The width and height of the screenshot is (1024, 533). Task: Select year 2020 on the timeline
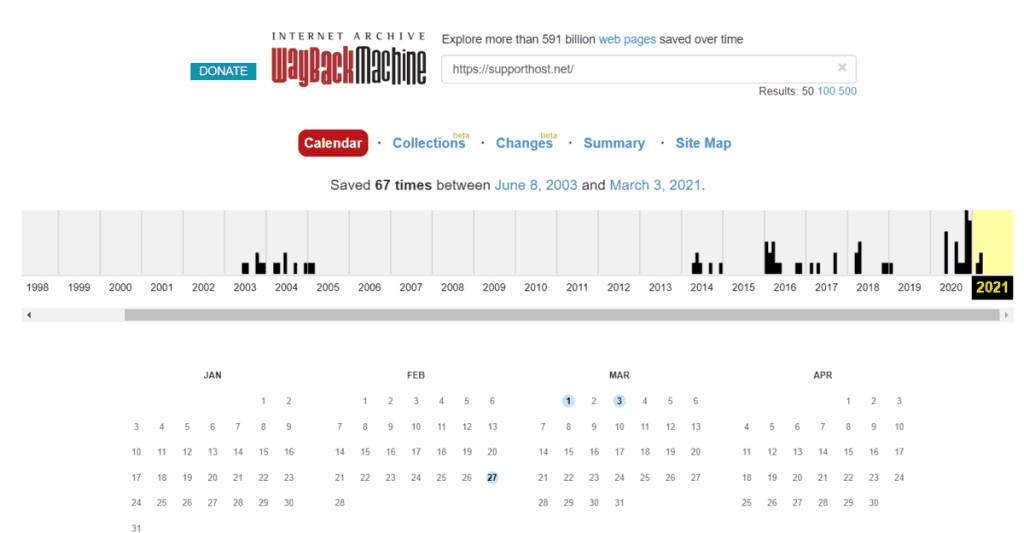950,287
